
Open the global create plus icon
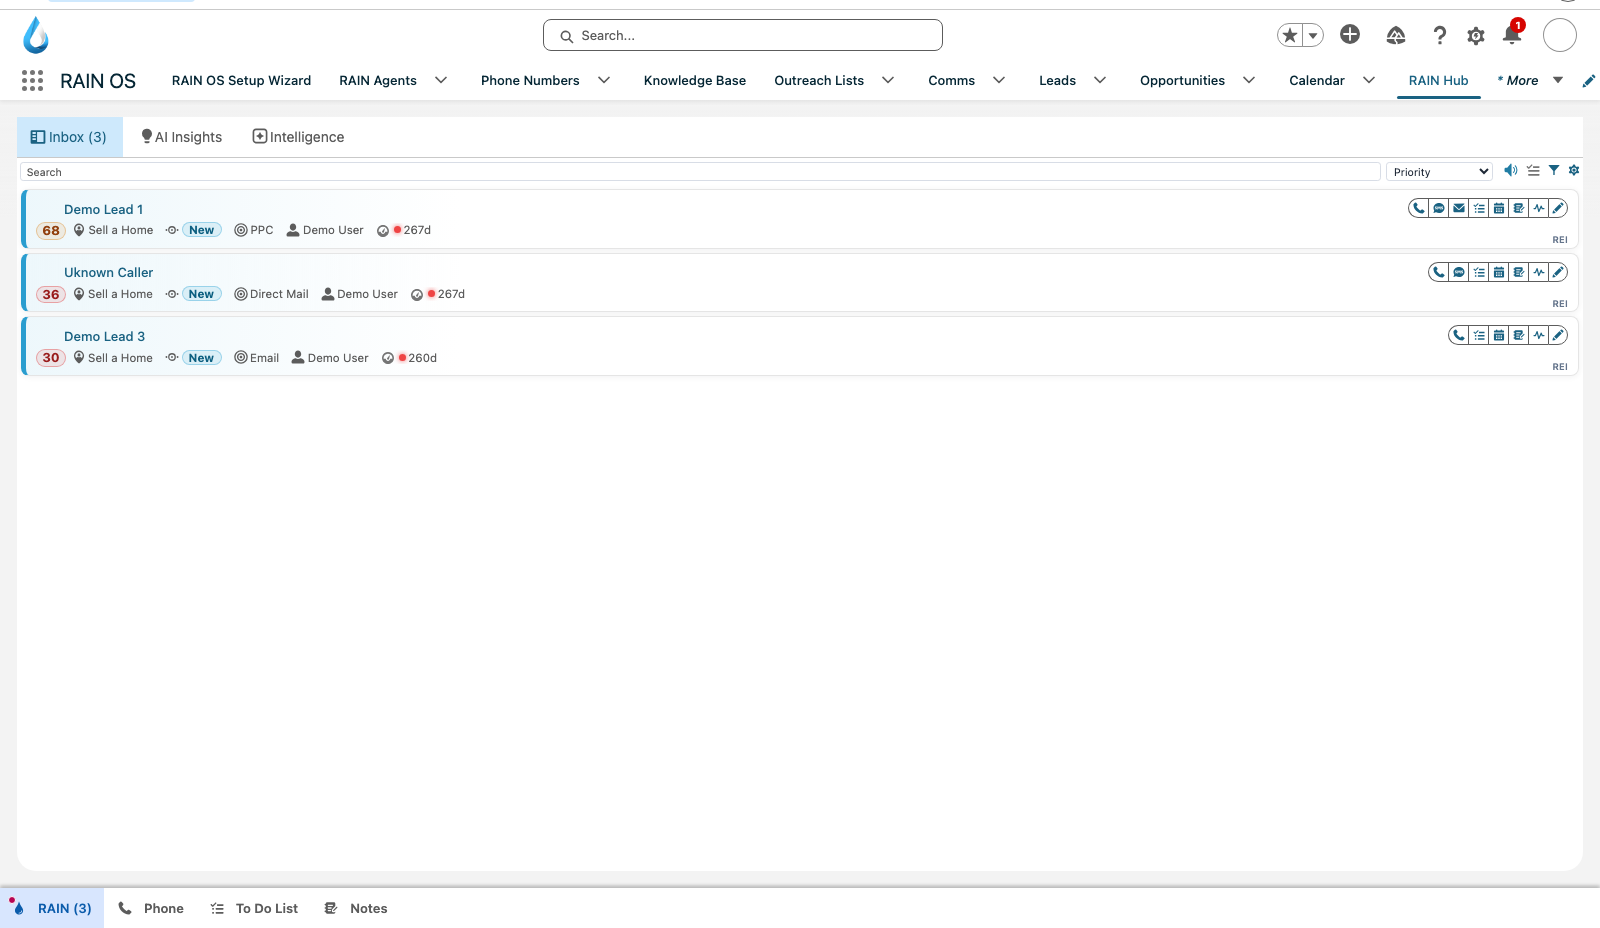click(1350, 34)
